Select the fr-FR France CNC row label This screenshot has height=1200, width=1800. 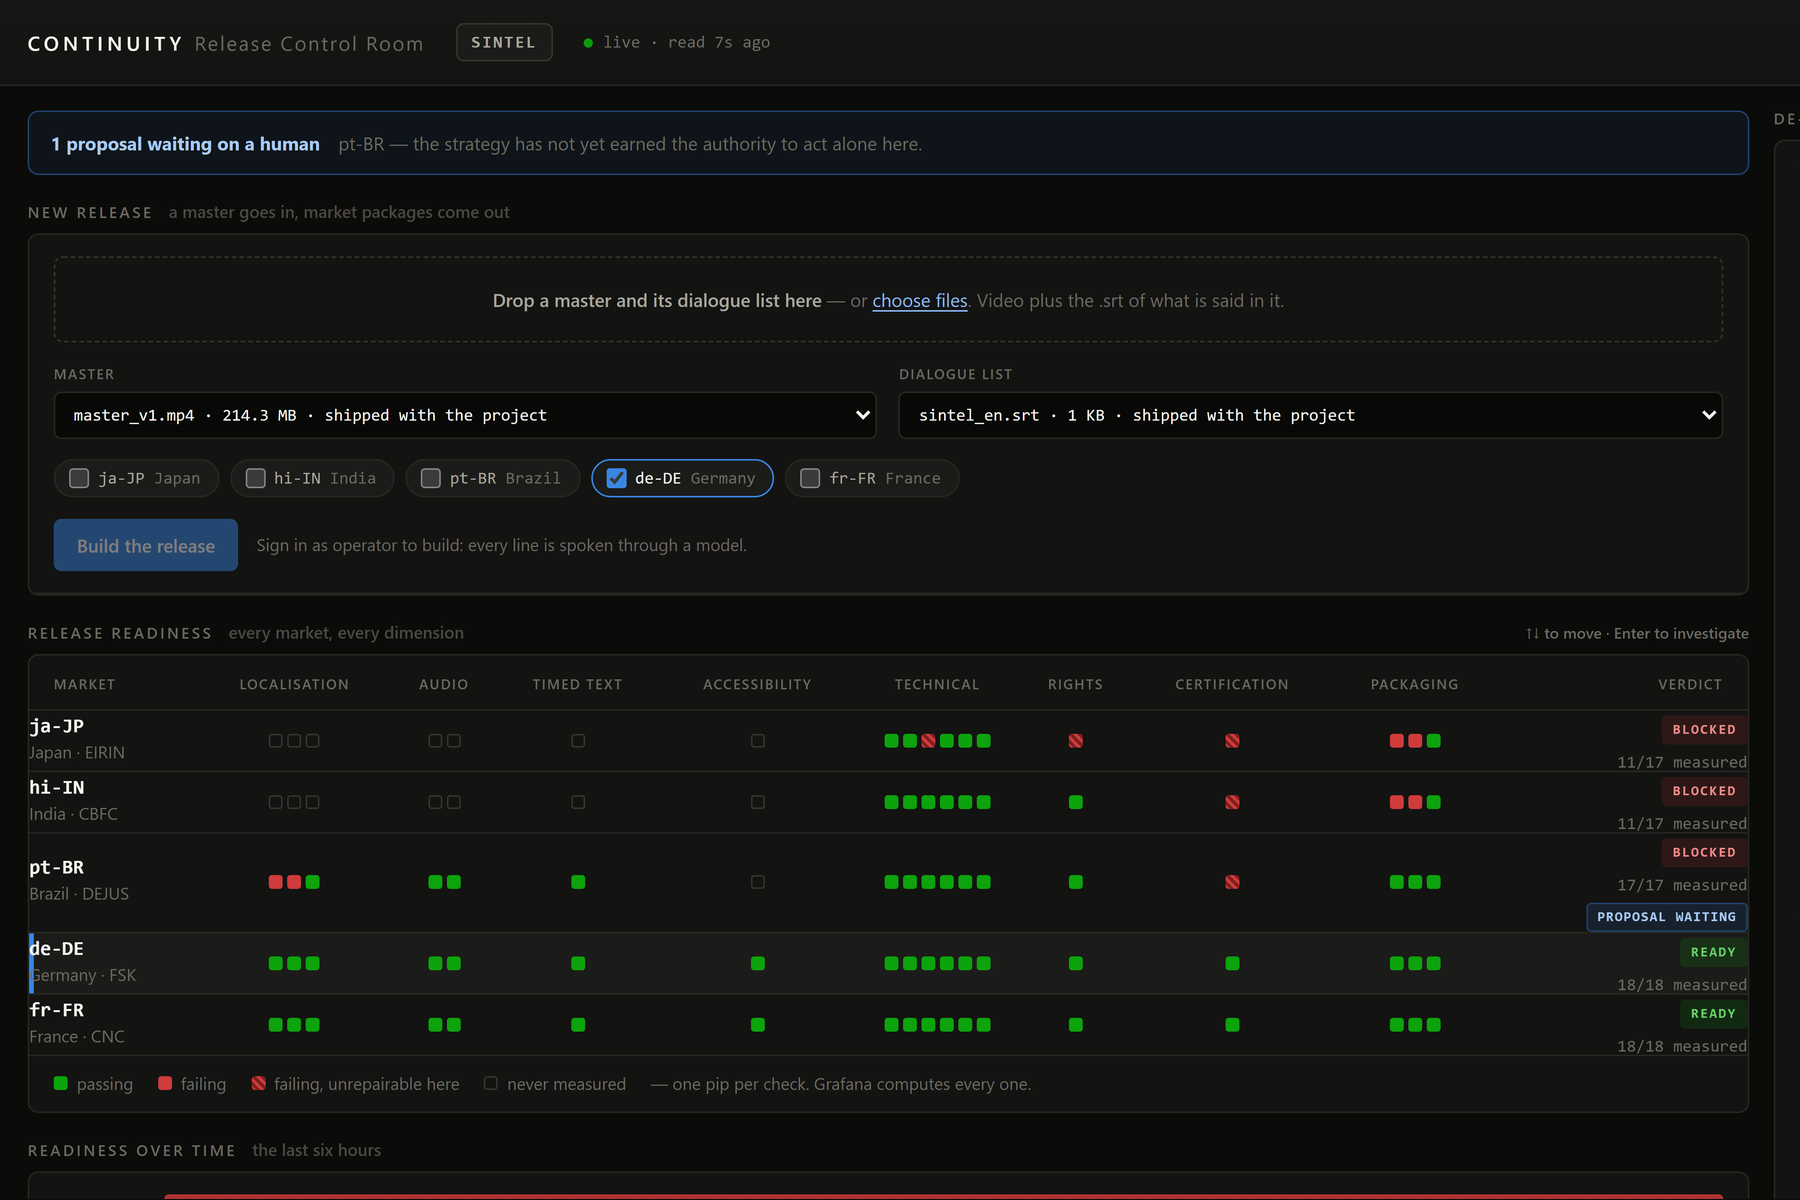[77, 1023]
